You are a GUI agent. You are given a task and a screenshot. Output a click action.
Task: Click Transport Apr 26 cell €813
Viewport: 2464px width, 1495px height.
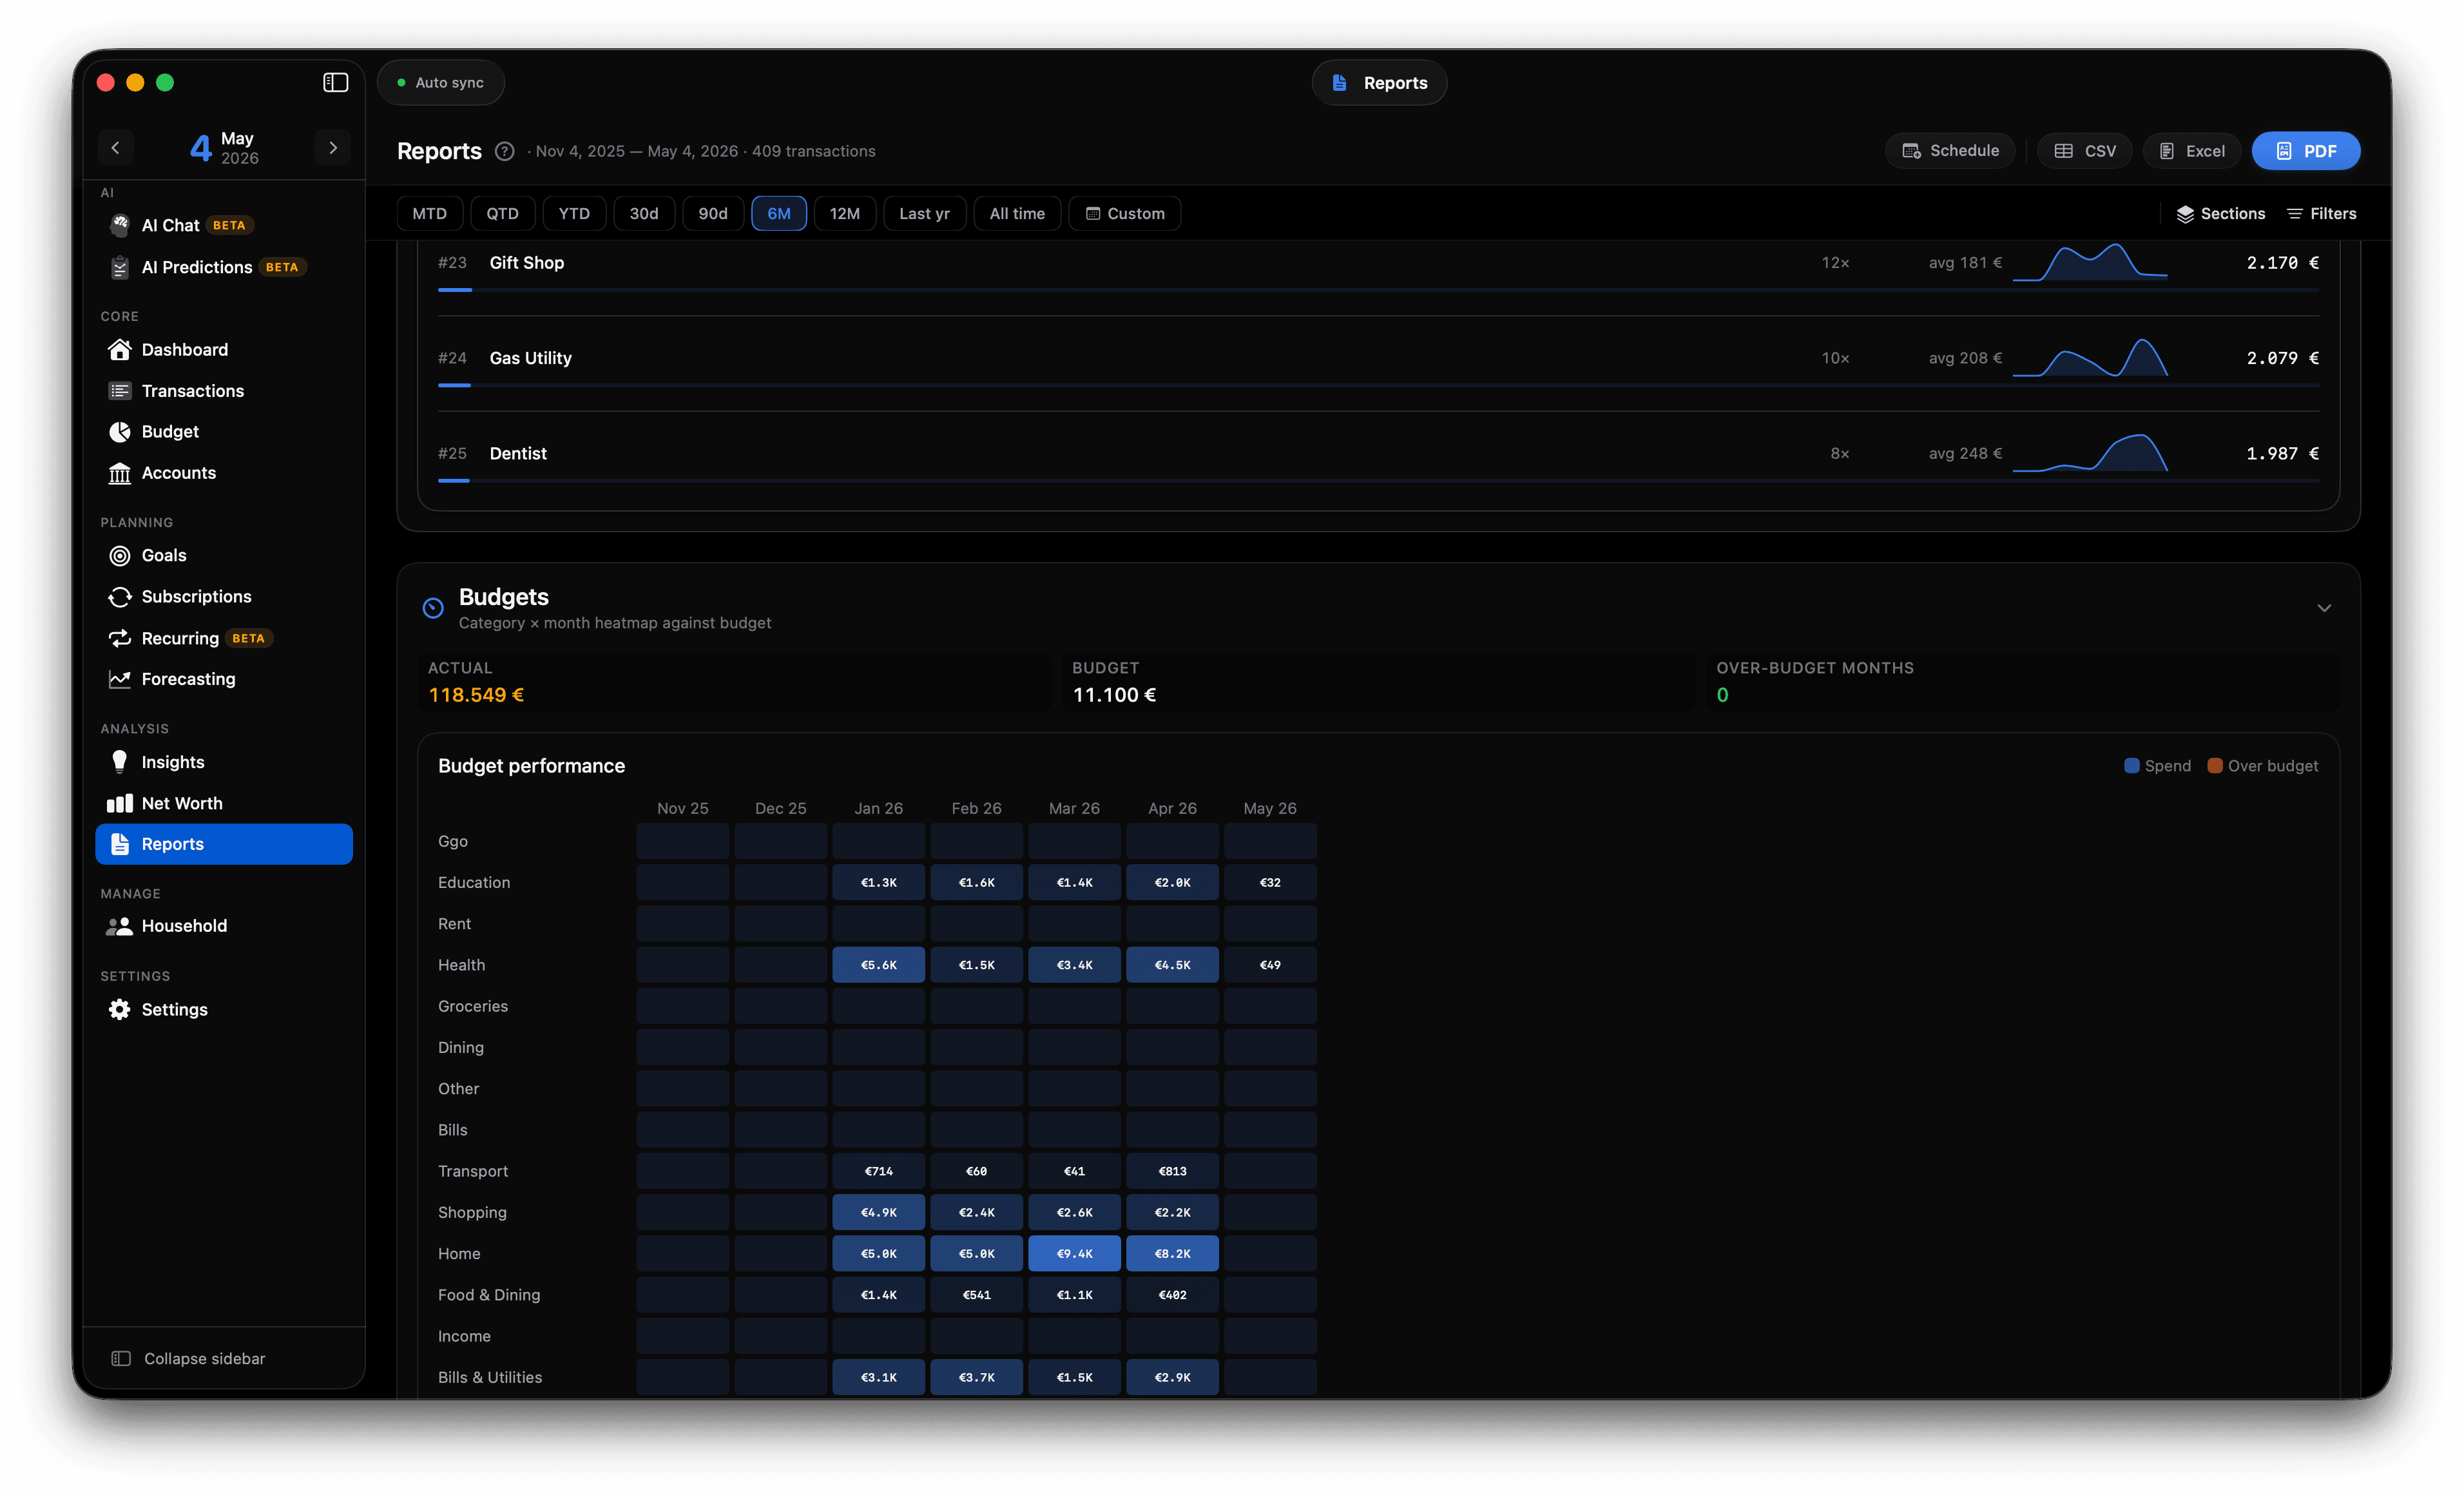click(1173, 1171)
